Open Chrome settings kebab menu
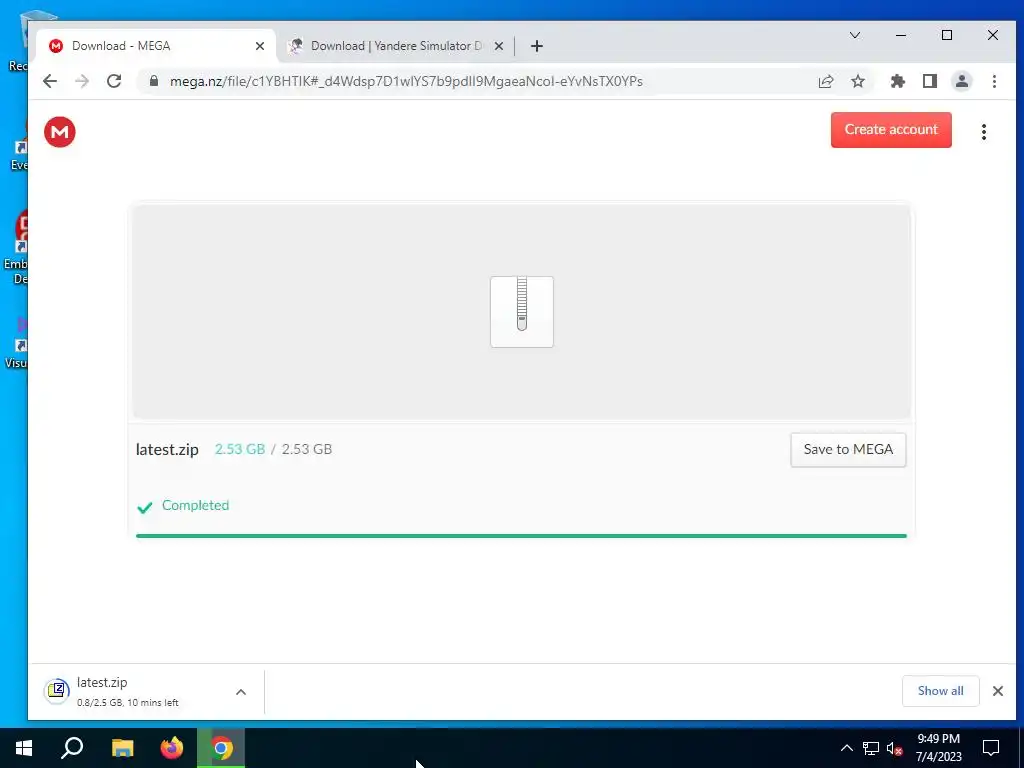 coord(994,81)
